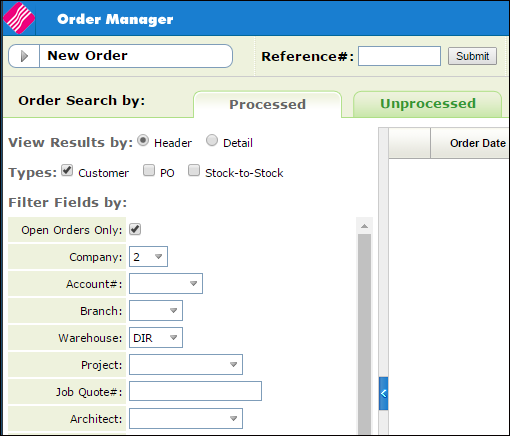
Task: Uncheck the Customer type checkbox
Action: point(67,170)
